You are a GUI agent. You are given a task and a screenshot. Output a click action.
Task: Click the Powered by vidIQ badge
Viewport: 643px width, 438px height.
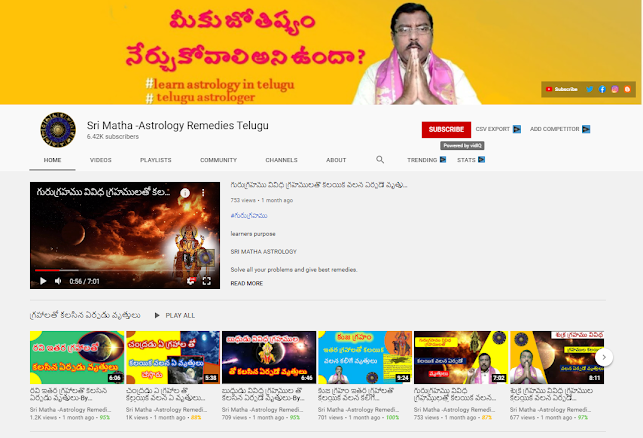click(462, 146)
